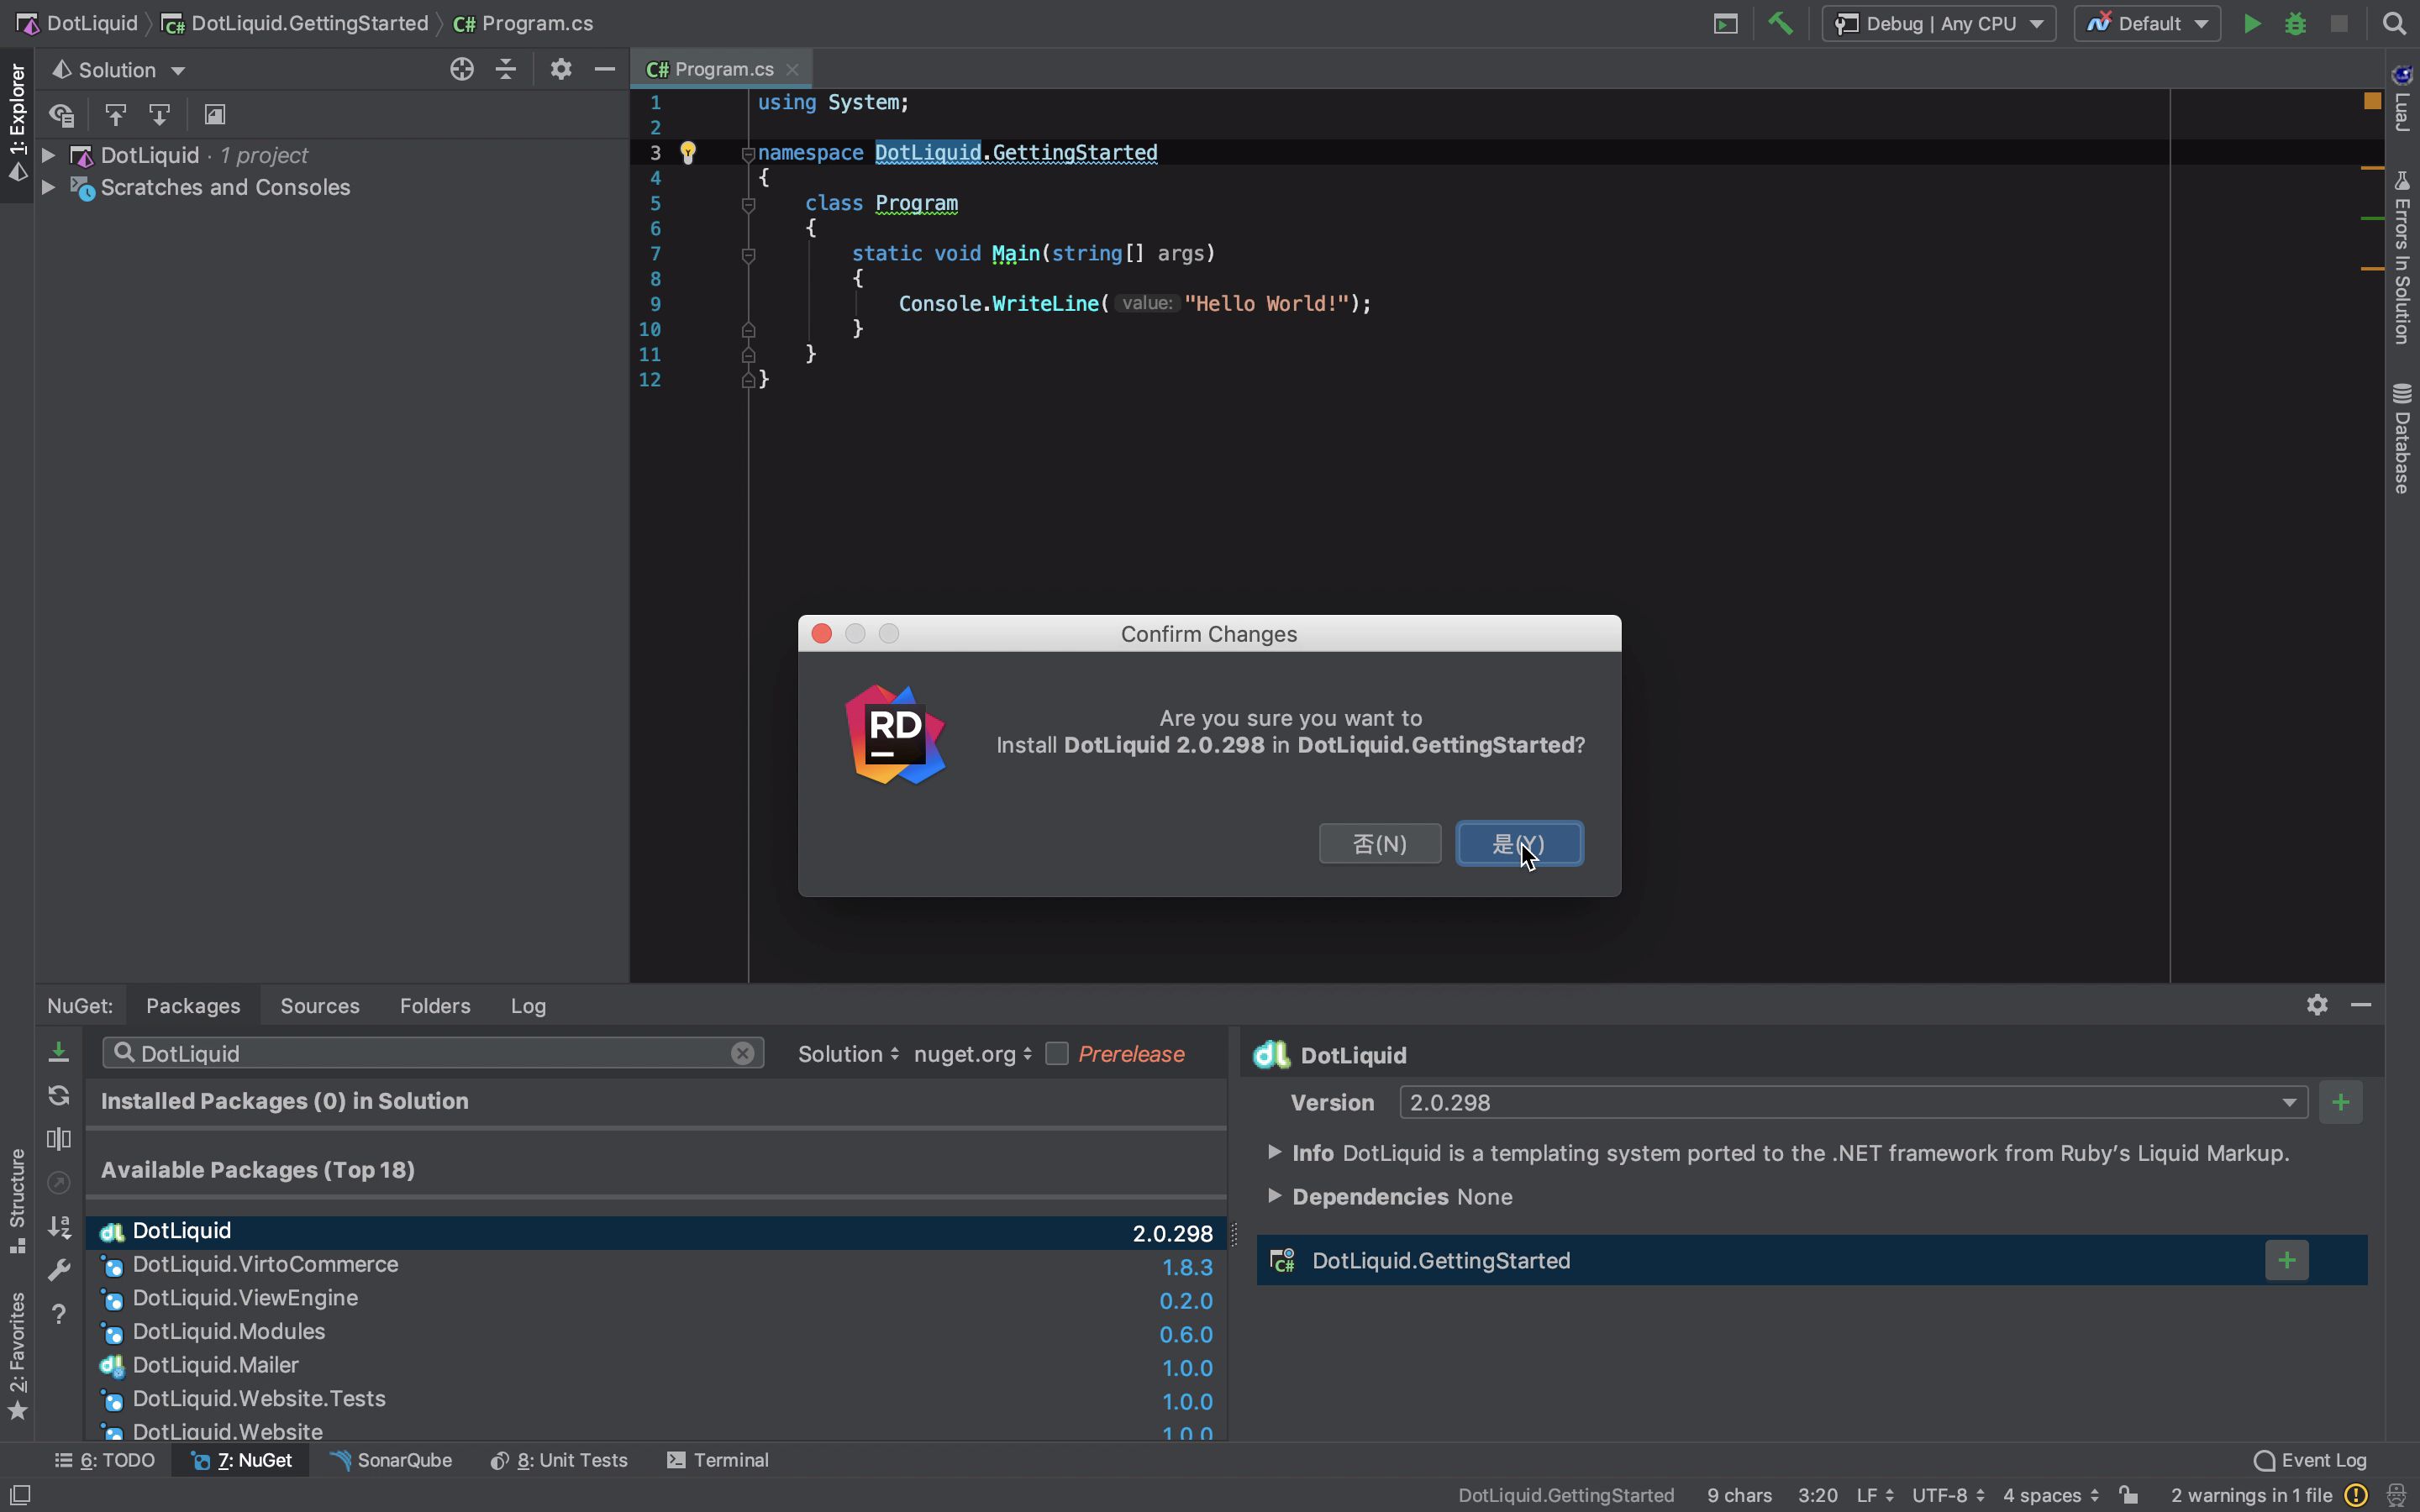Click the move-up arrow icon in Solution toolbar

point(115,115)
